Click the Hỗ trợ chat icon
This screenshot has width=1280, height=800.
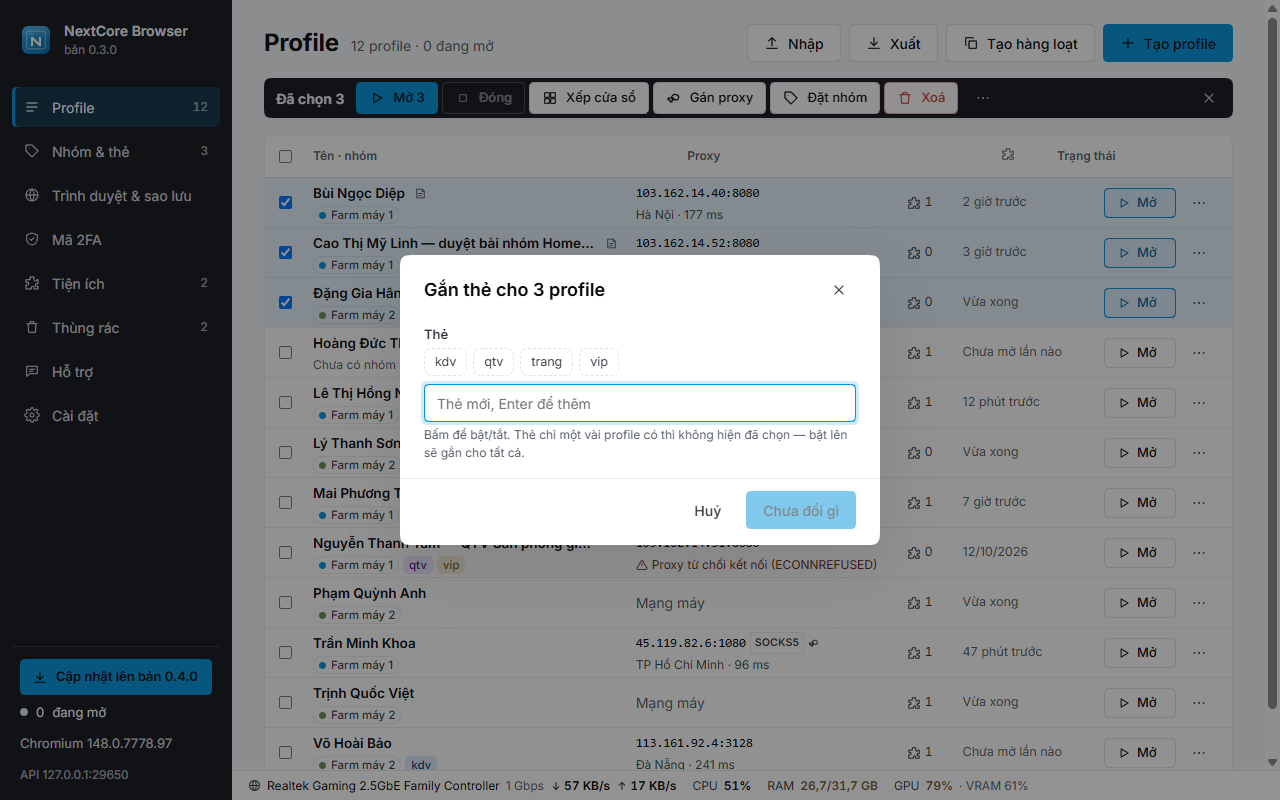coord(32,371)
